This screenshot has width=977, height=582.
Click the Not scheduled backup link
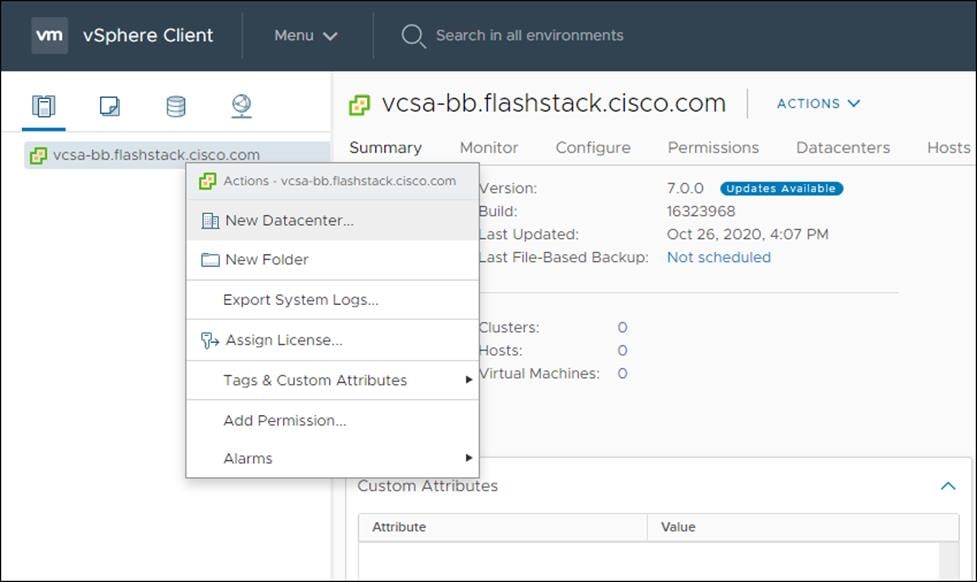(718, 257)
